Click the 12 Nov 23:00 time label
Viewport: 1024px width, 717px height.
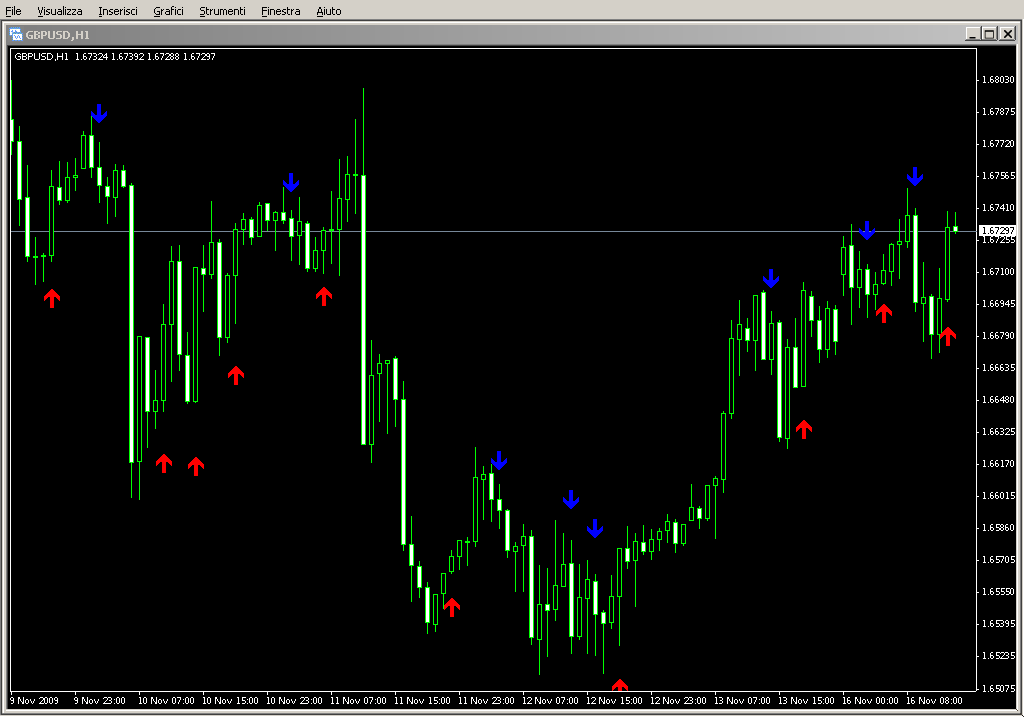pos(678,701)
